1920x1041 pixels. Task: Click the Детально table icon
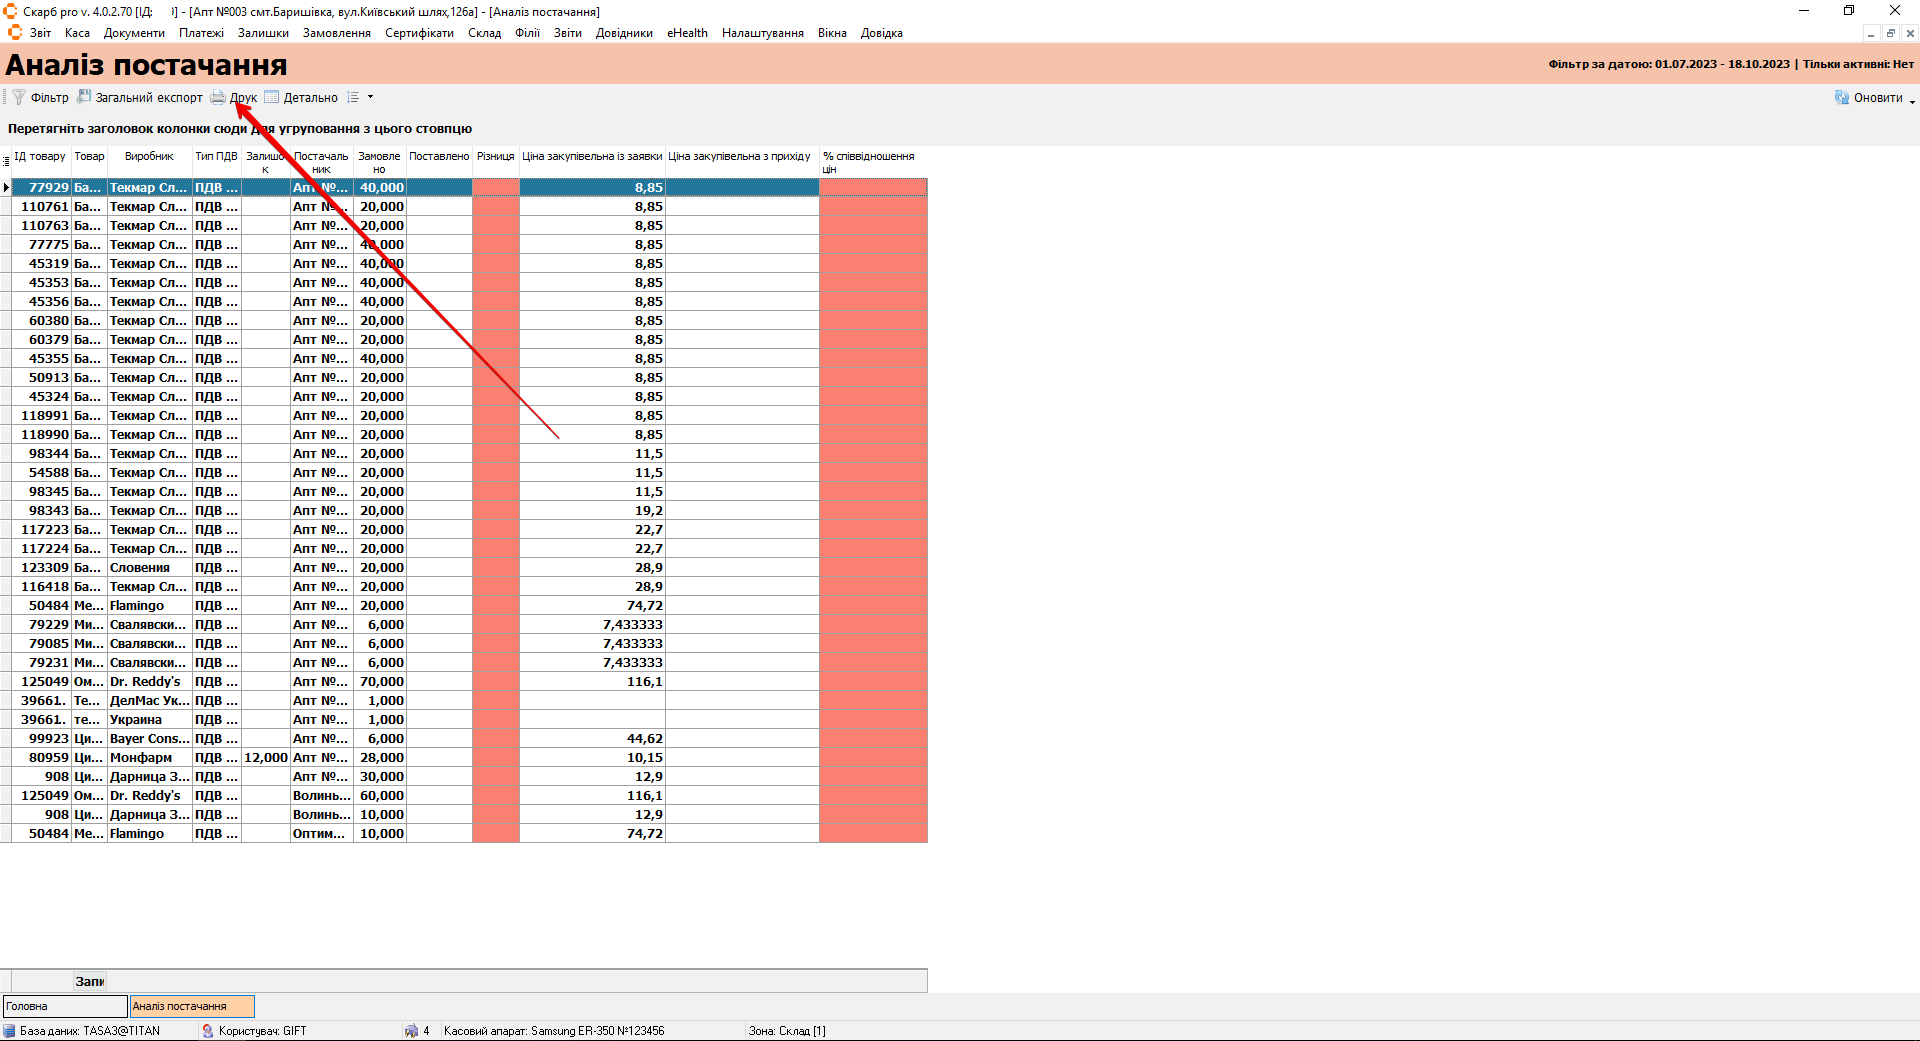(x=272, y=97)
